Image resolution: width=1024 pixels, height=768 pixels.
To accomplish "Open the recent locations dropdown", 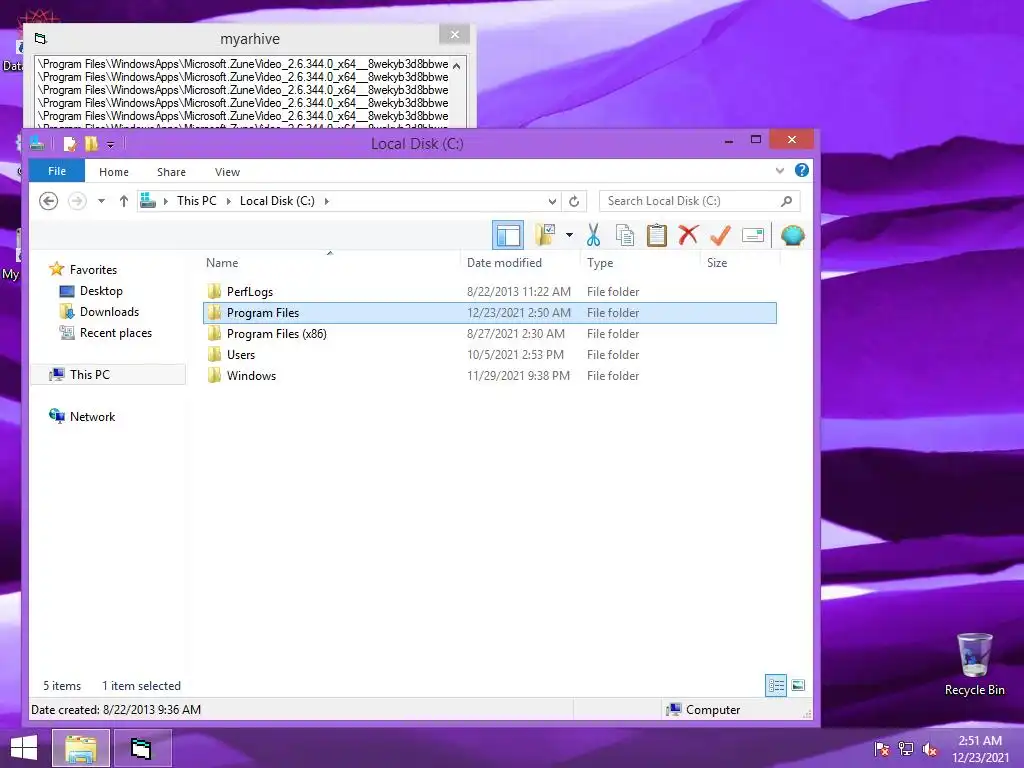I will (101, 201).
